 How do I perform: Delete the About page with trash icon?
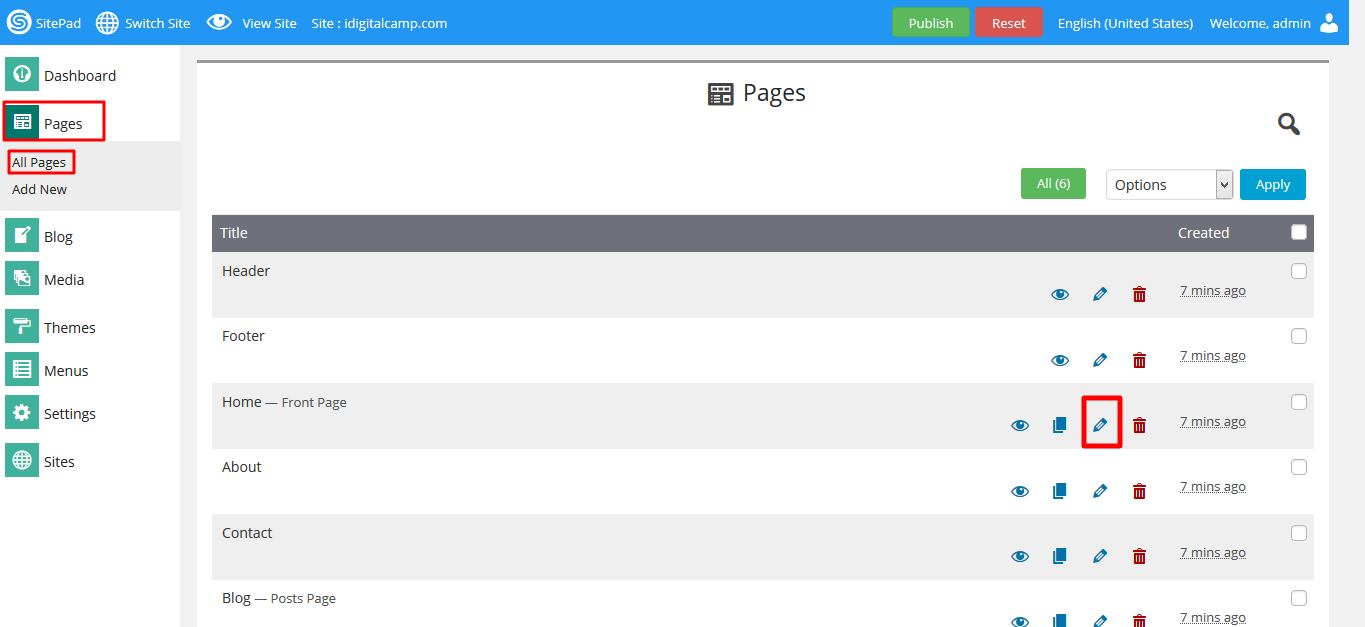pos(1139,491)
